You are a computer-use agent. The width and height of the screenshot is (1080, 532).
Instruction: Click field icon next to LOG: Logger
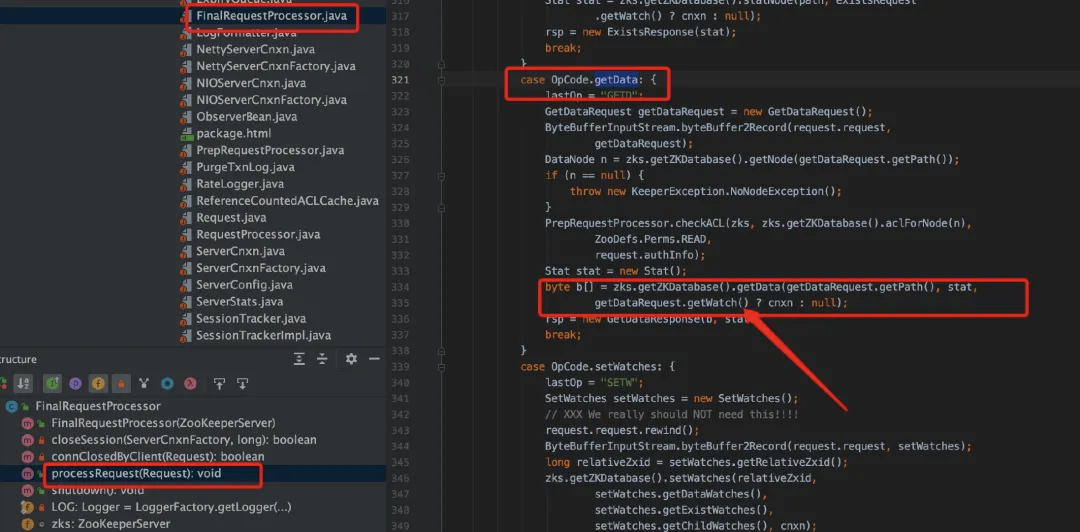point(28,507)
